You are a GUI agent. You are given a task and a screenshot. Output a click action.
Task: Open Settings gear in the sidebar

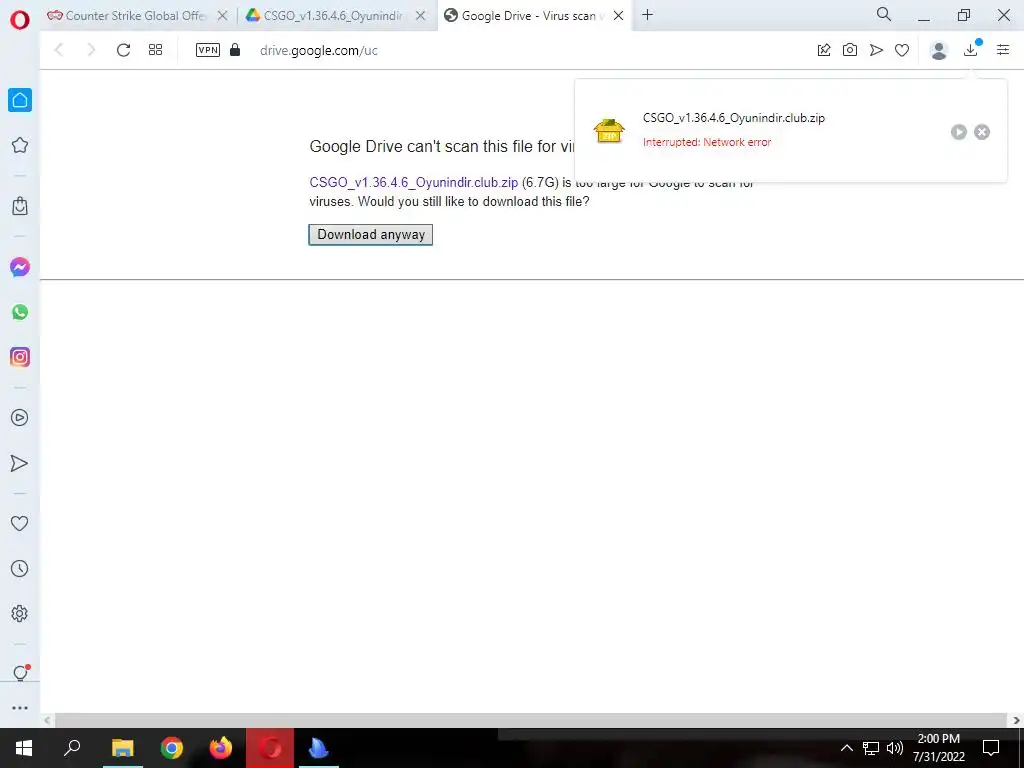(20, 613)
